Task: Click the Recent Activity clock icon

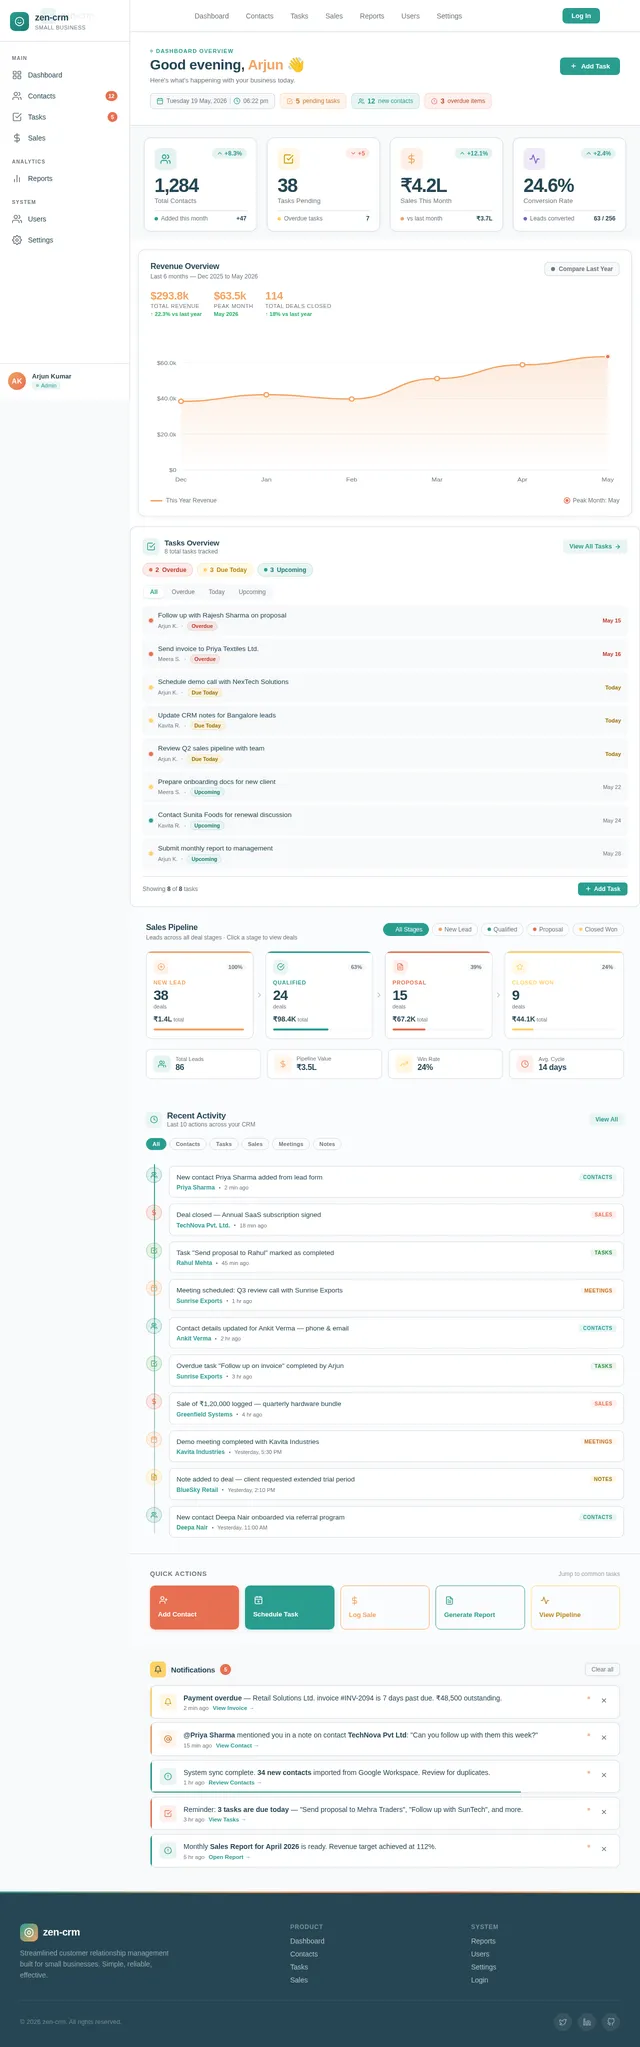Action: click(x=153, y=1120)
